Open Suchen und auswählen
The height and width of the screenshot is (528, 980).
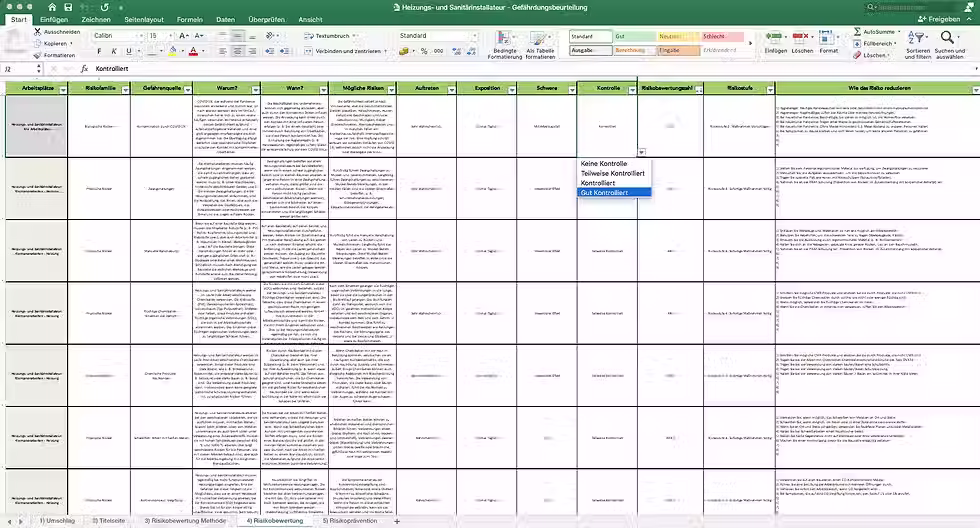coord(949,45)
